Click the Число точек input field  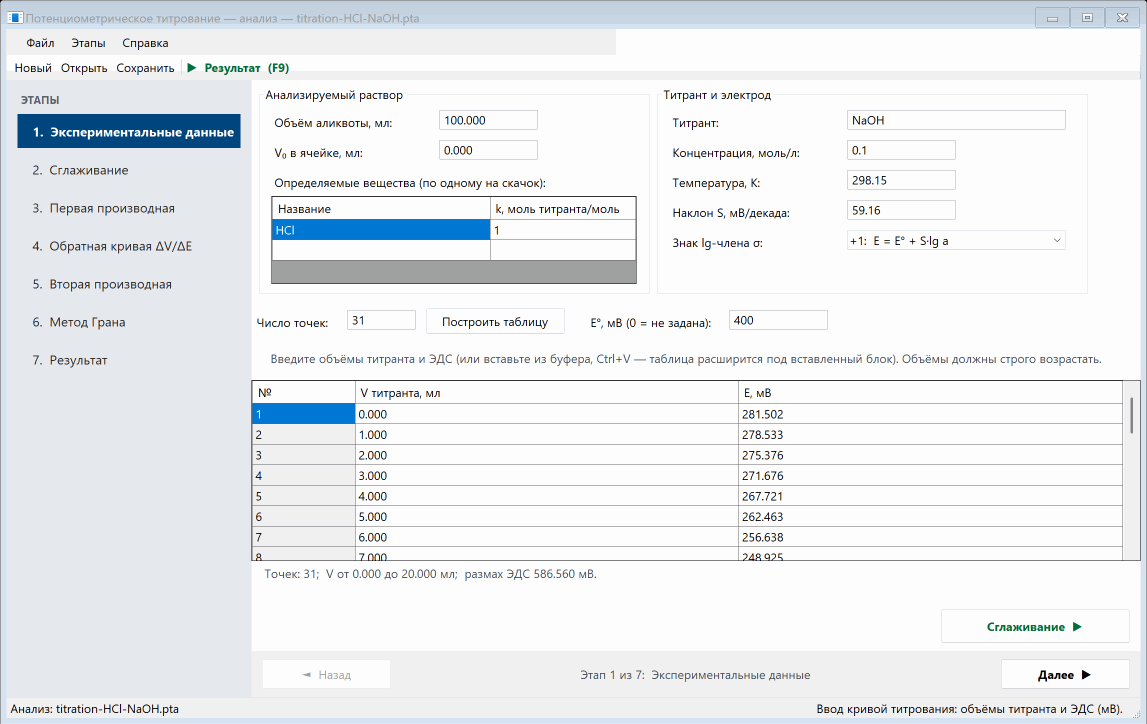click(x=381, y=320)
